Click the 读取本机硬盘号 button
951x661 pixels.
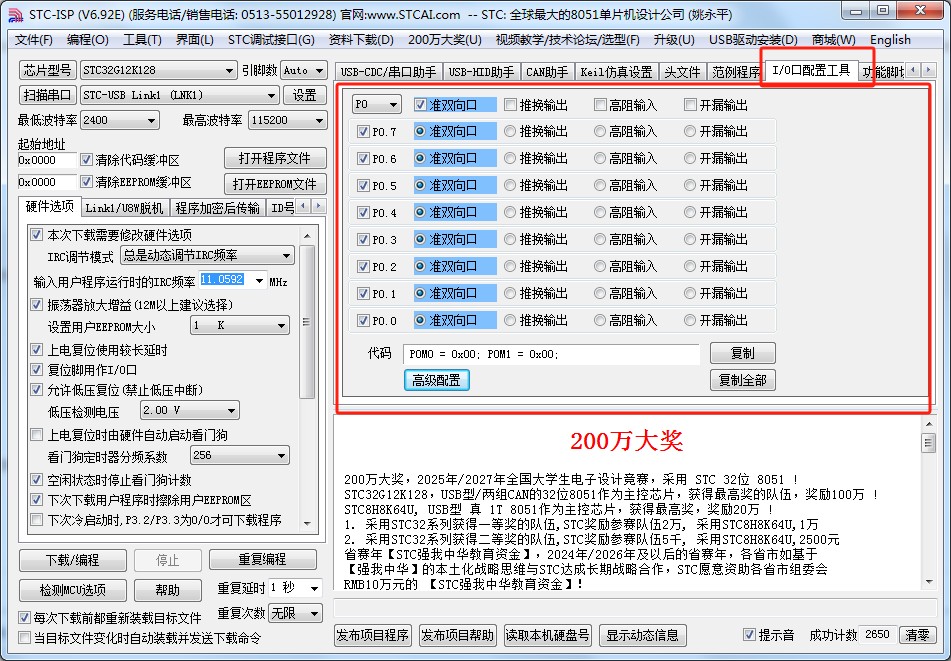547,636
